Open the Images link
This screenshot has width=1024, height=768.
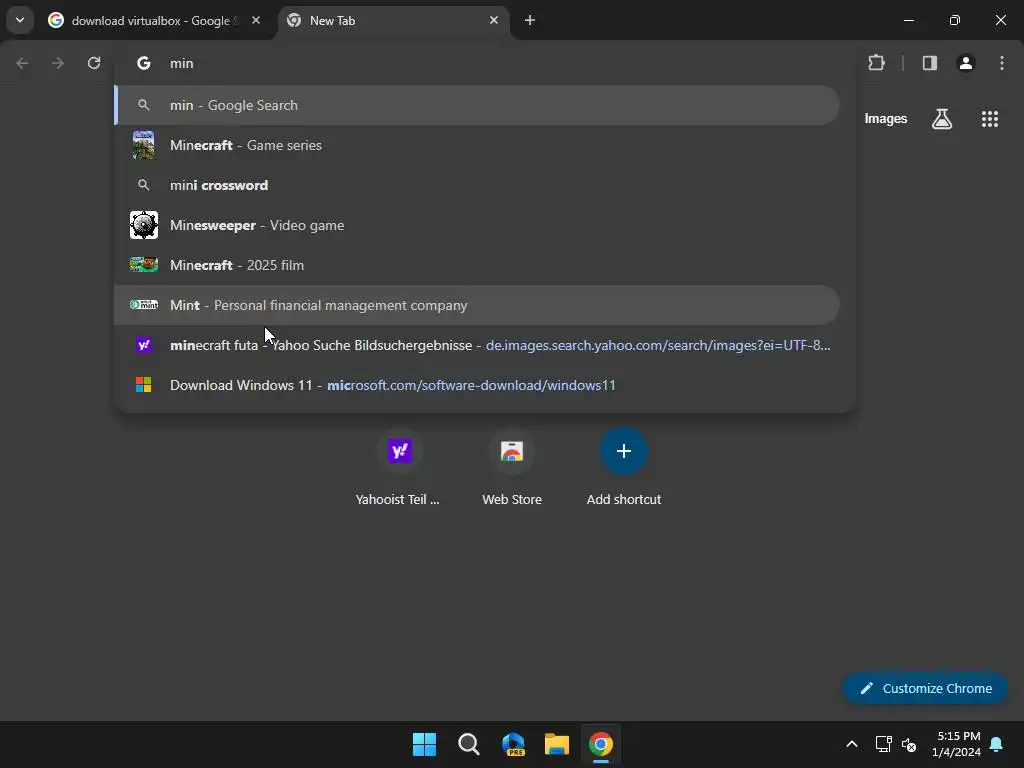point(886,119)
